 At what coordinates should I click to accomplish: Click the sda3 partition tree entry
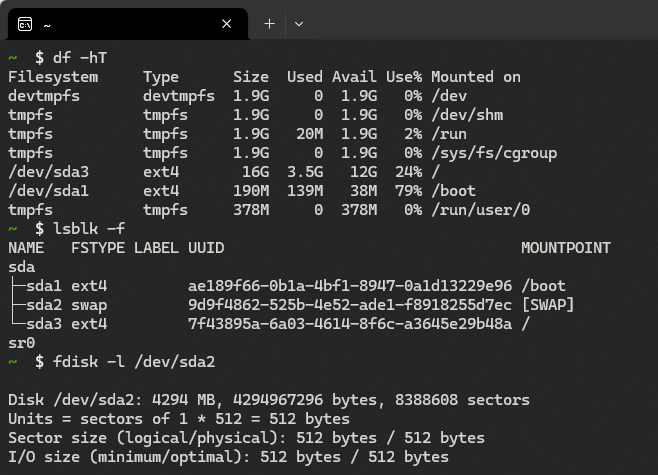coord(43,324)
